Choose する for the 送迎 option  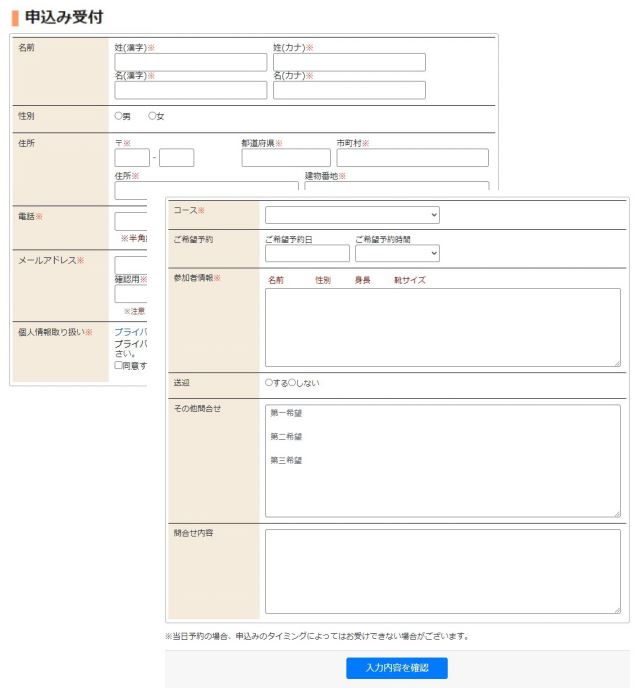tap(268, 382)
